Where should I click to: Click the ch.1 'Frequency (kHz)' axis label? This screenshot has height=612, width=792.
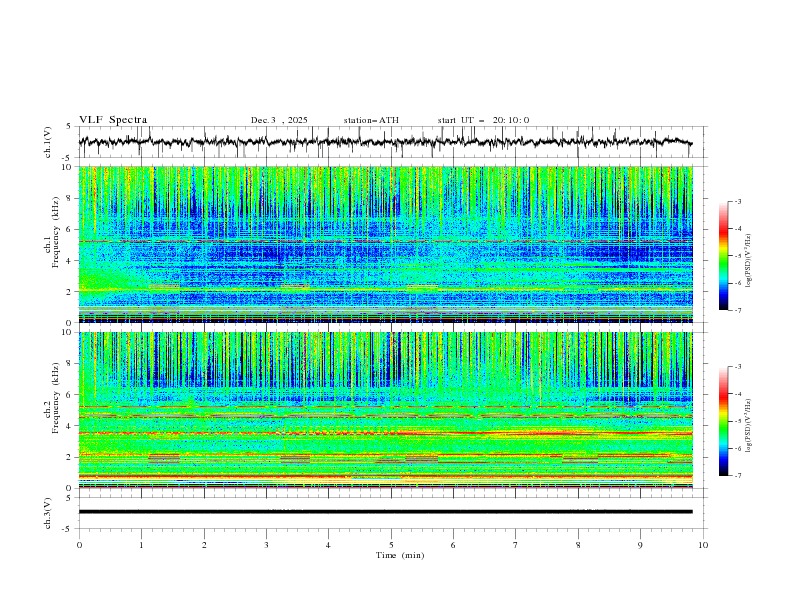click(56, 234)
